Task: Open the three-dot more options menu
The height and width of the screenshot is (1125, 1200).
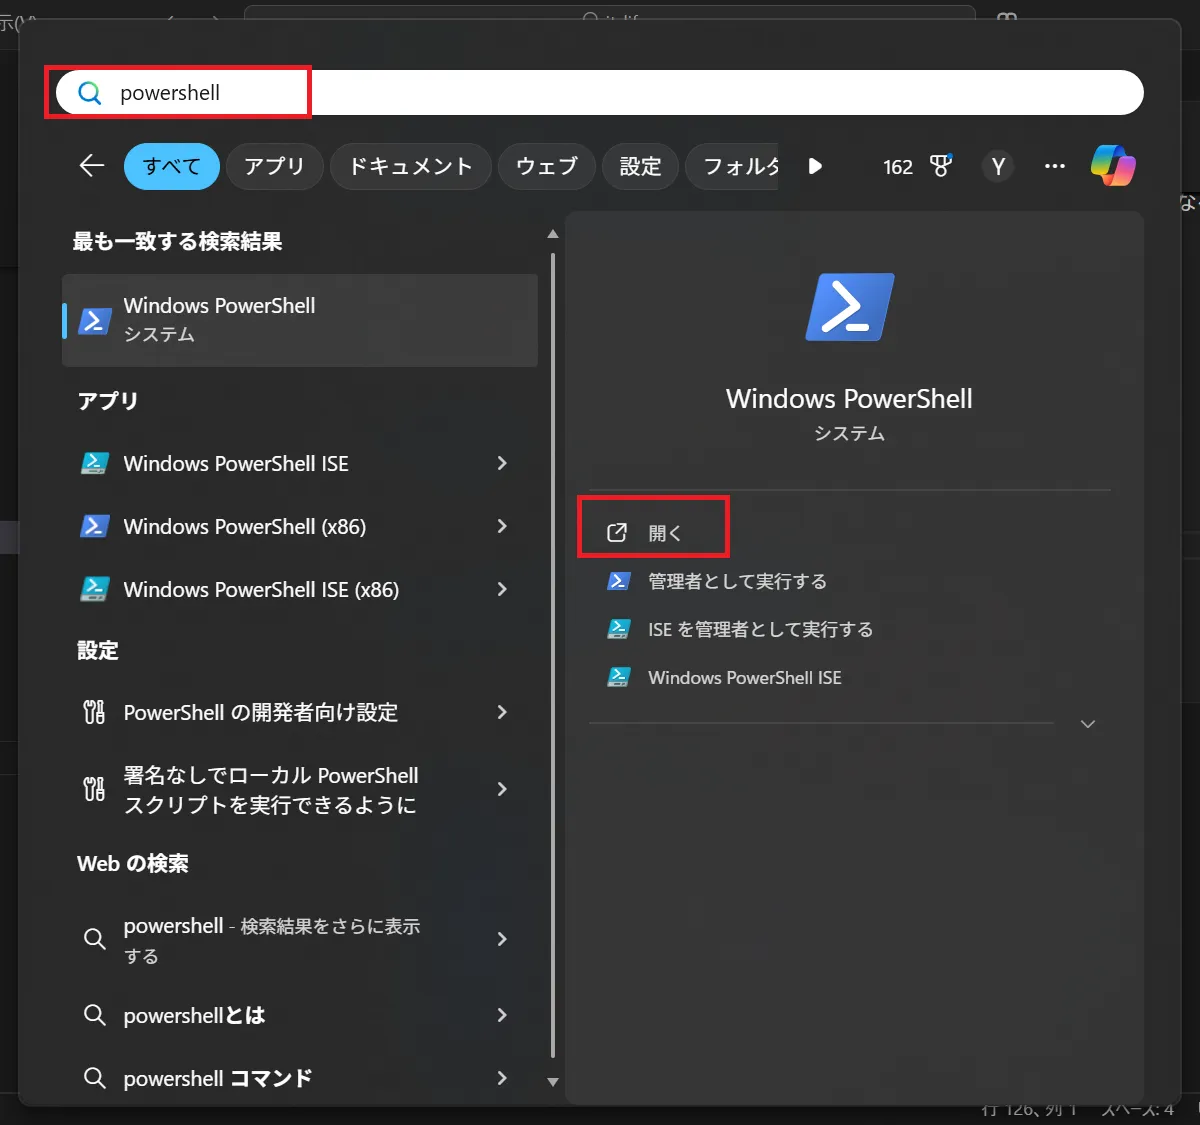Action: (x=1055, y=166)
